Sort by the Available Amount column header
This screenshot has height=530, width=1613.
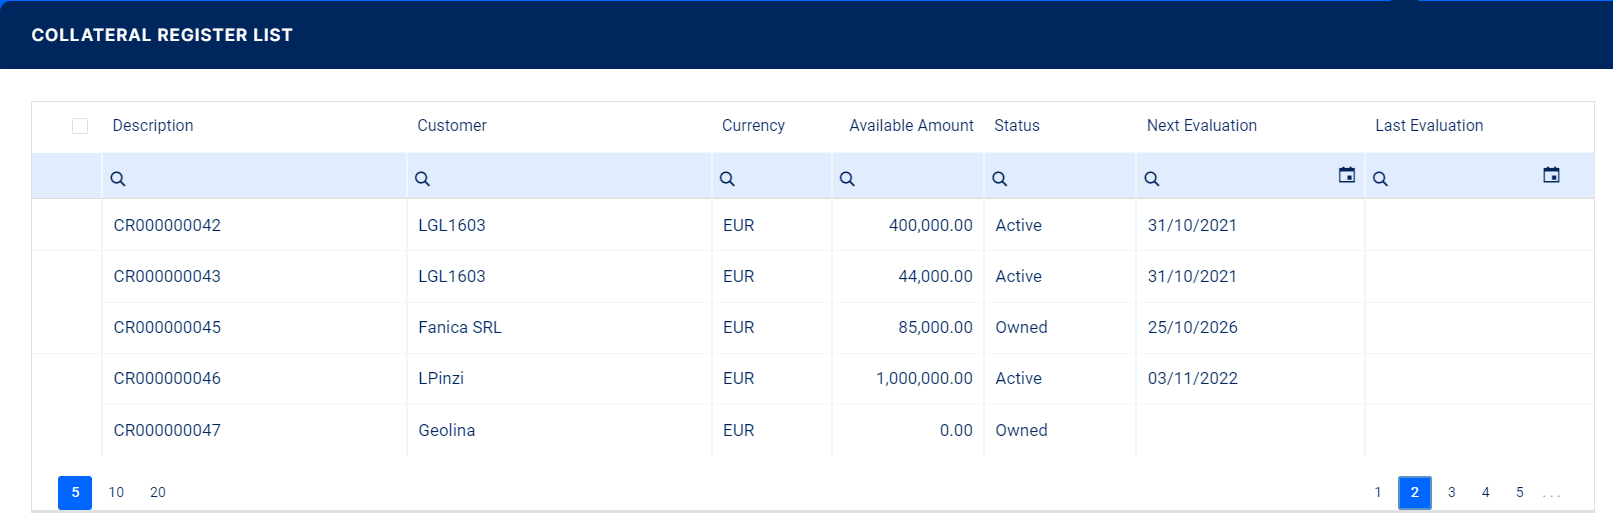pyautogui.click(x=911, y=126)
